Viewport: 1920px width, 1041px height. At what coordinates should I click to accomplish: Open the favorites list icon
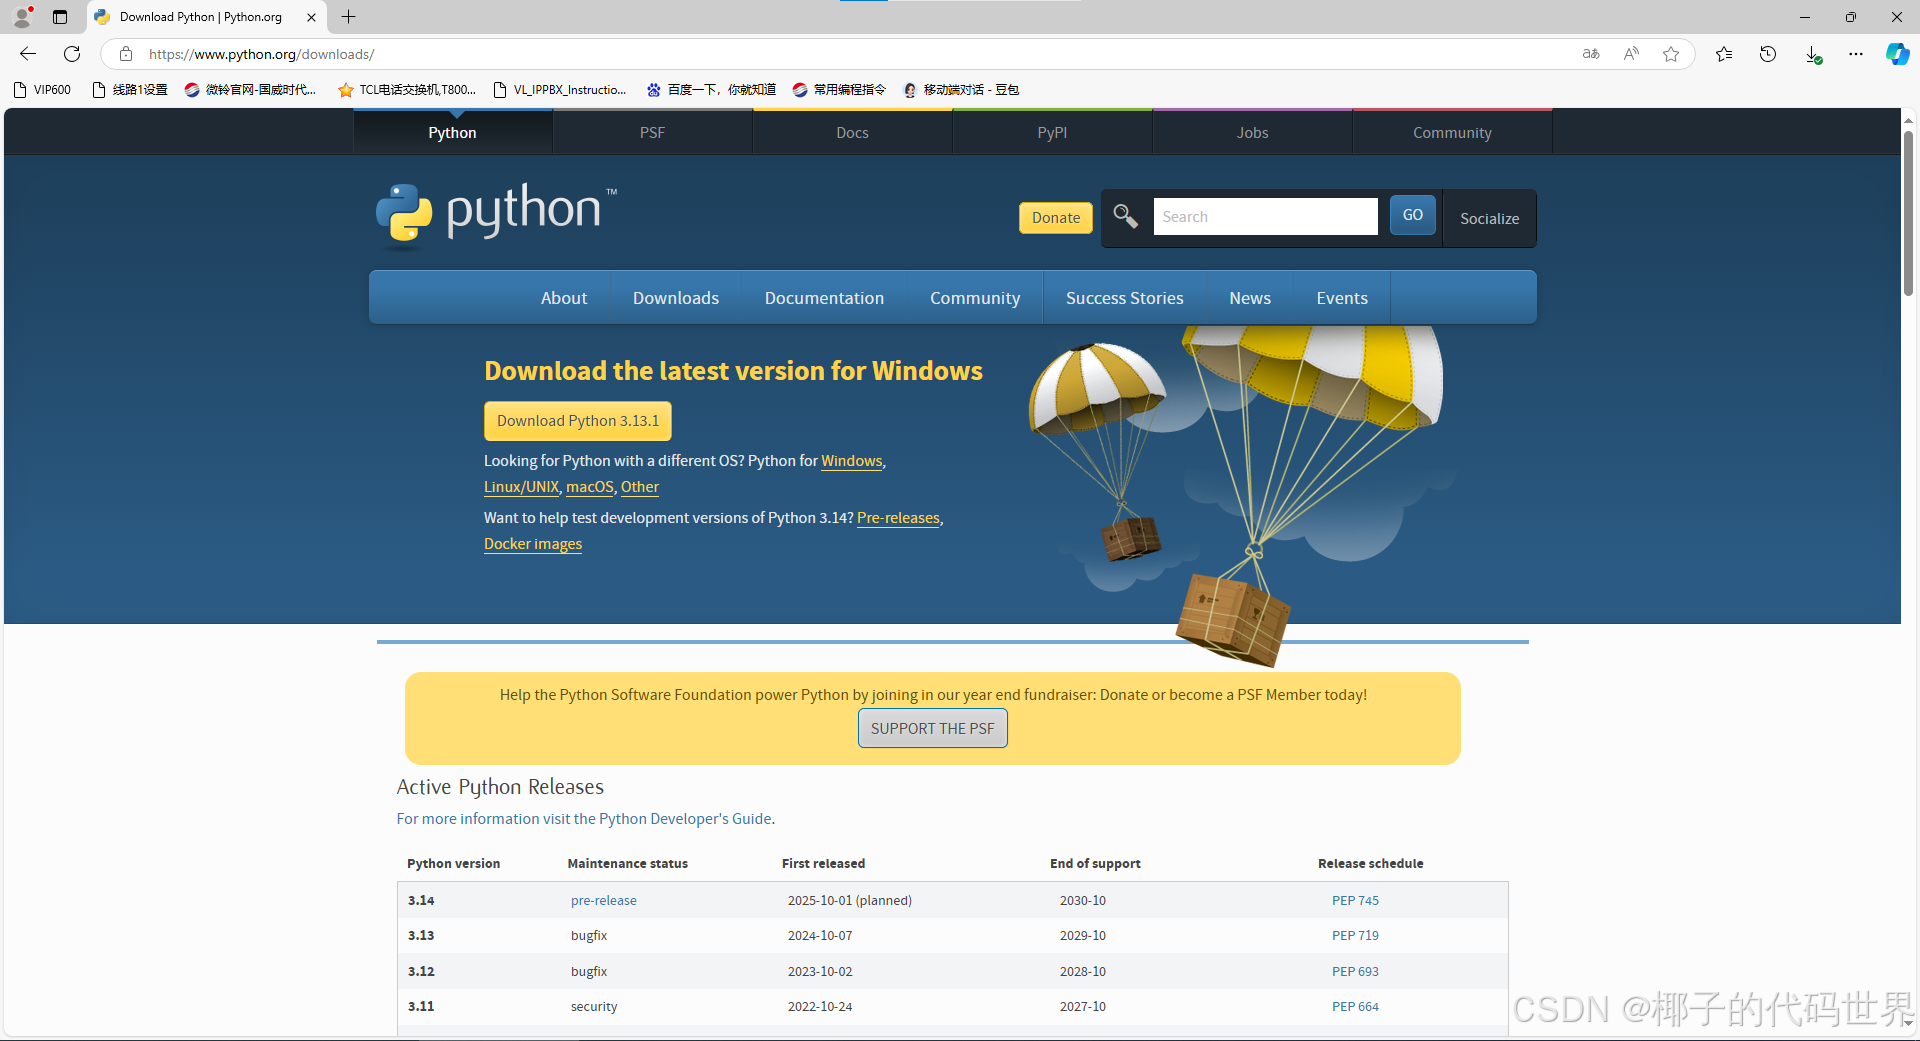pyautogui.click(x=1724, y=54)
